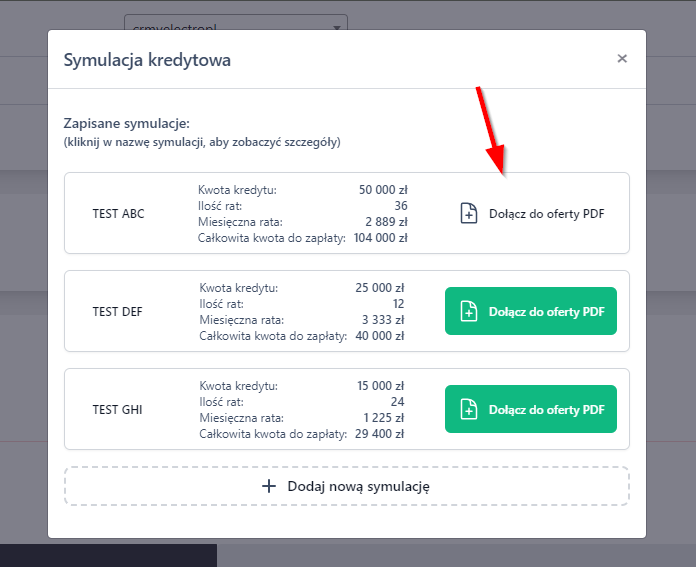Click the 29 400 zł total amount value
The height and width of the screenshot is (567, 696).
382,434
